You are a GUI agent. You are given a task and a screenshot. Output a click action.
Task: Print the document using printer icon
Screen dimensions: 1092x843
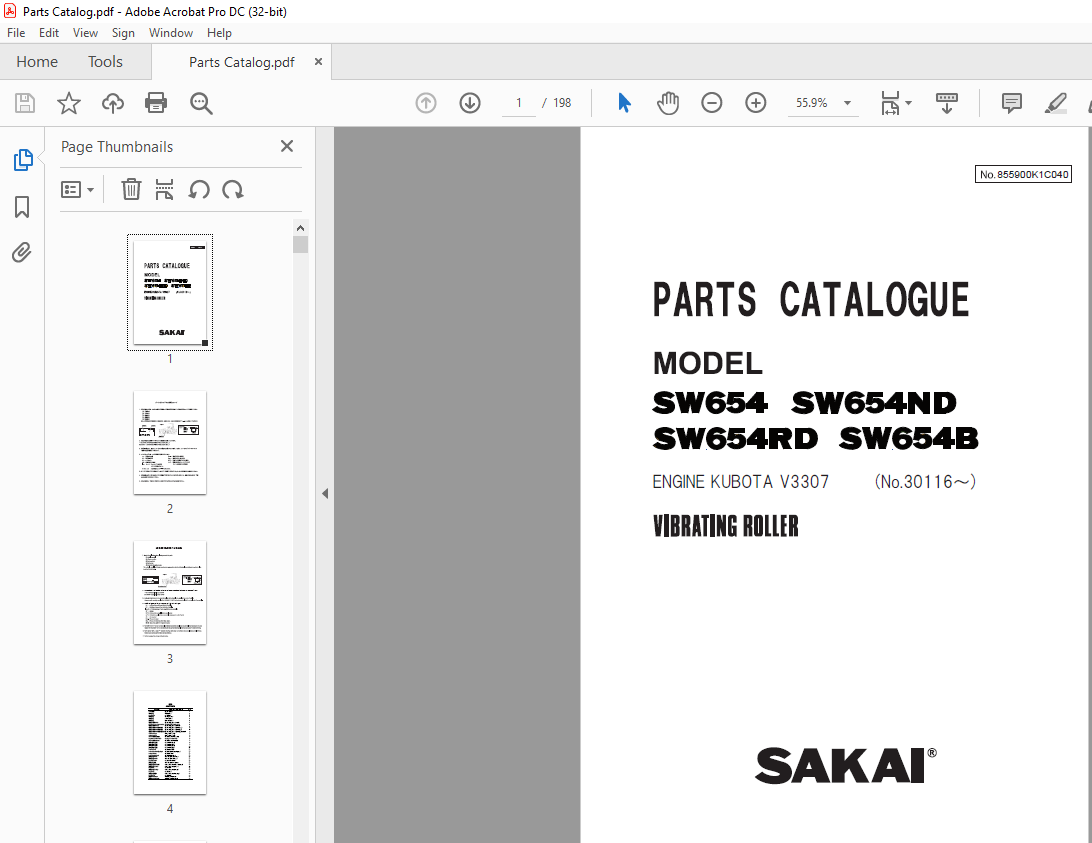click(x=156, y=103)
